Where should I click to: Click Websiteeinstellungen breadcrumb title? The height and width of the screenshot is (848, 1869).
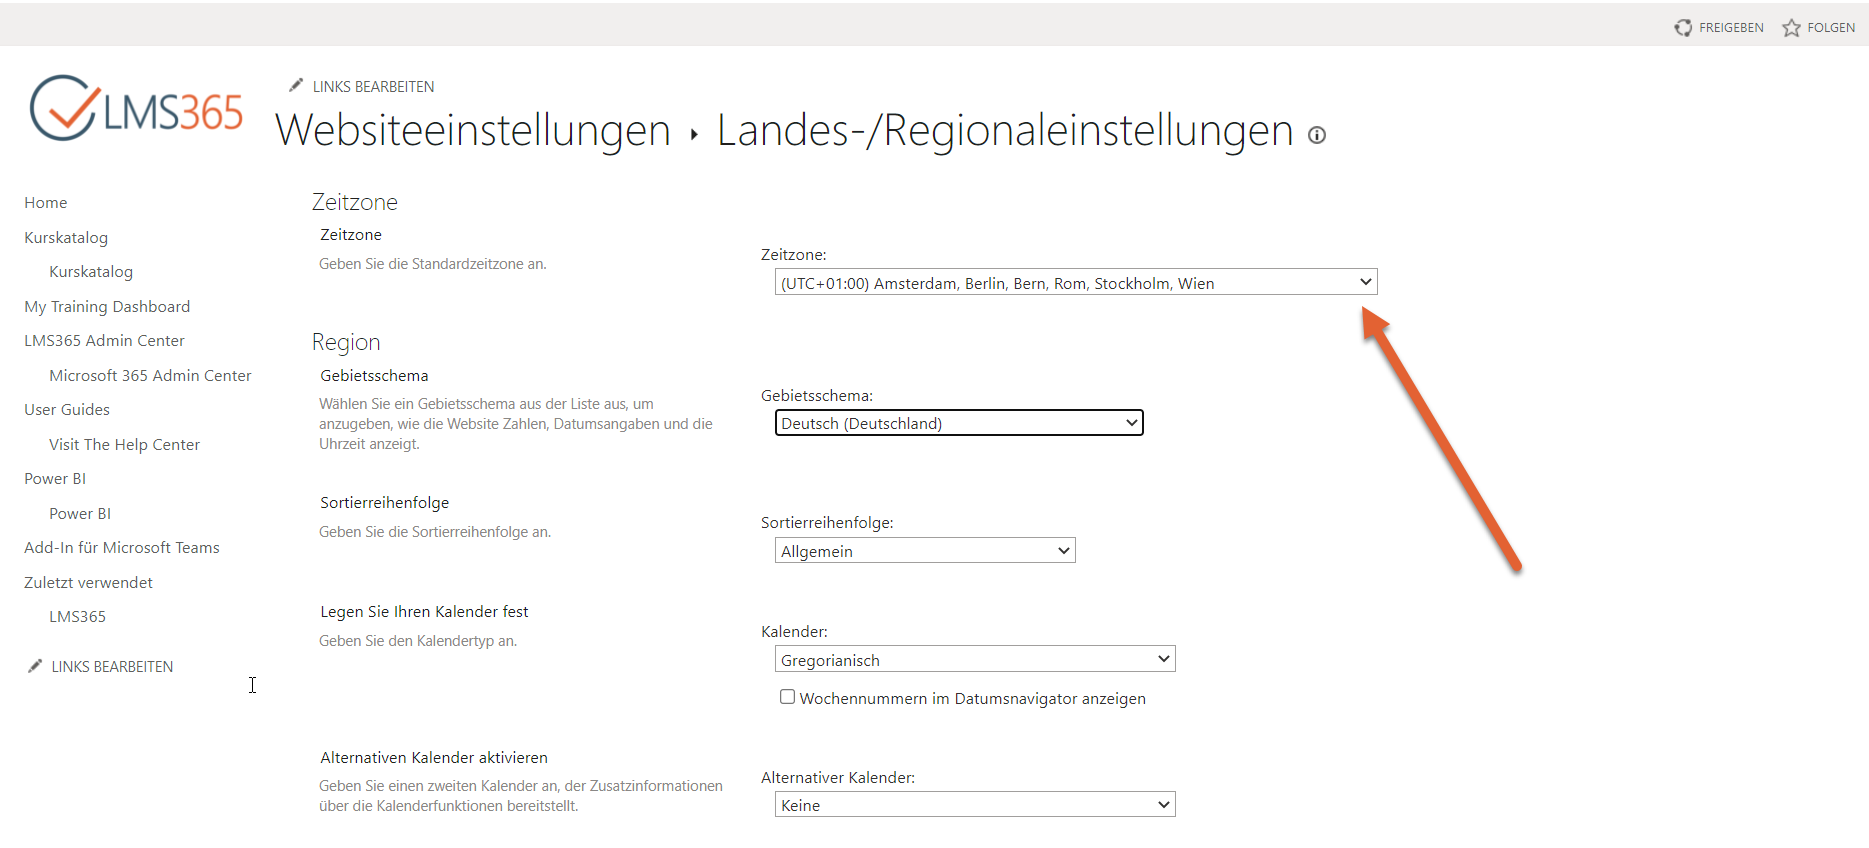coord(473,131)
